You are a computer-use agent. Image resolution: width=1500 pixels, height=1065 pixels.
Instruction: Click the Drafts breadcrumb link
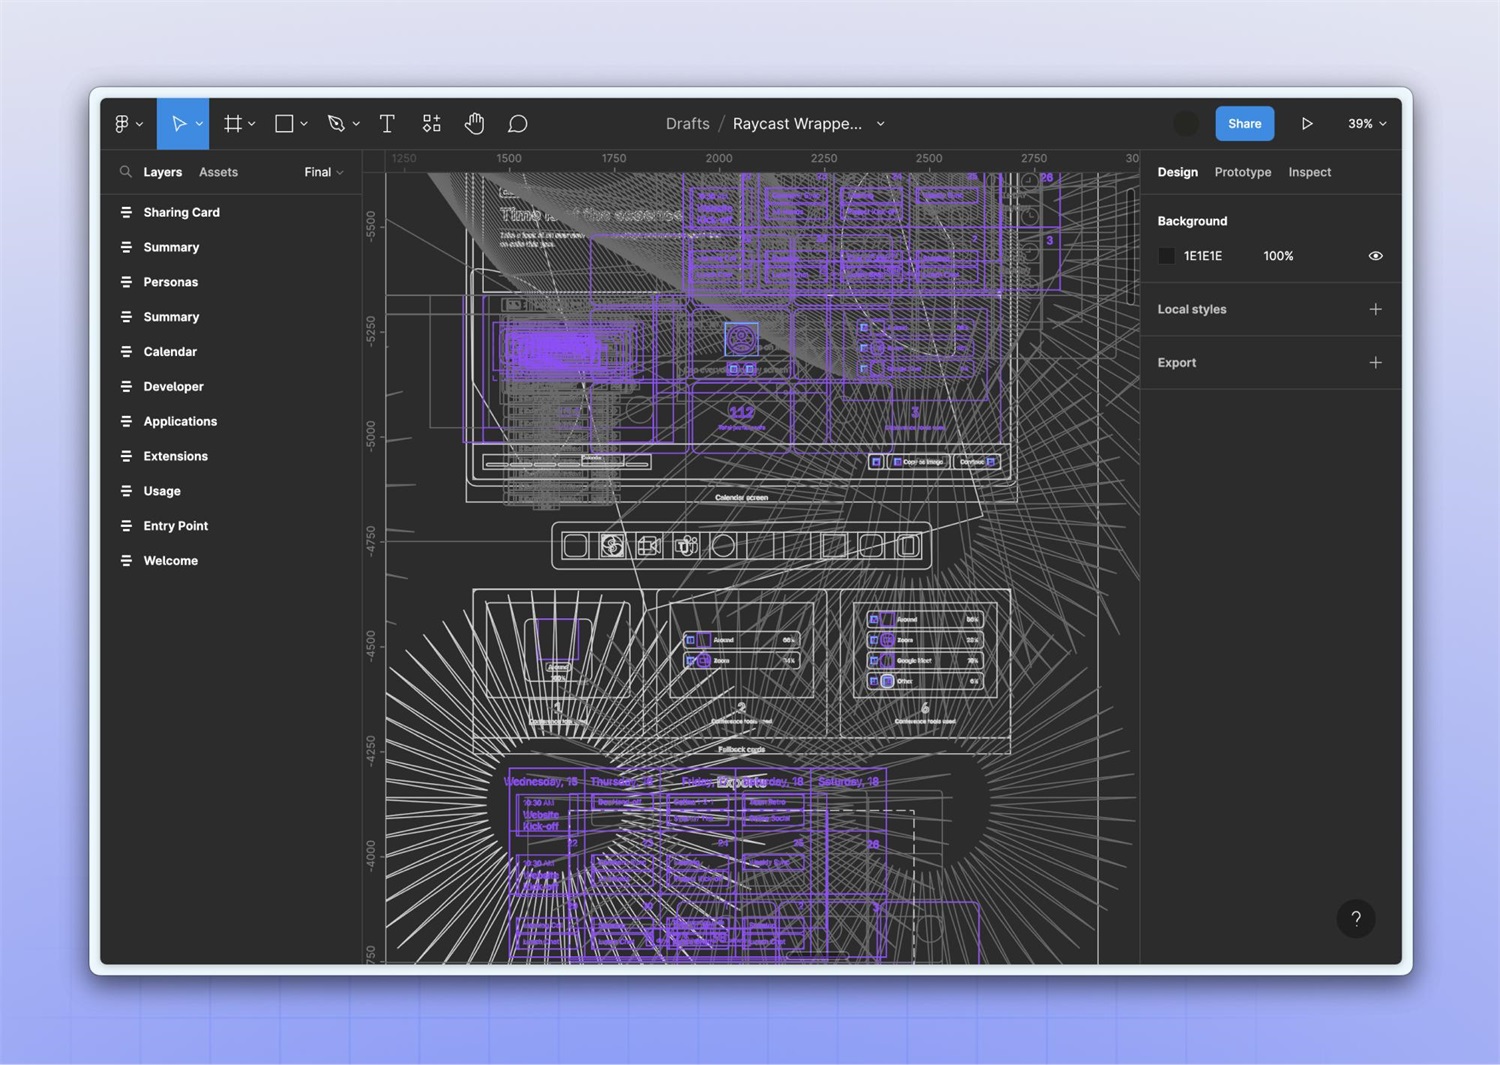(x=687, y=124)
